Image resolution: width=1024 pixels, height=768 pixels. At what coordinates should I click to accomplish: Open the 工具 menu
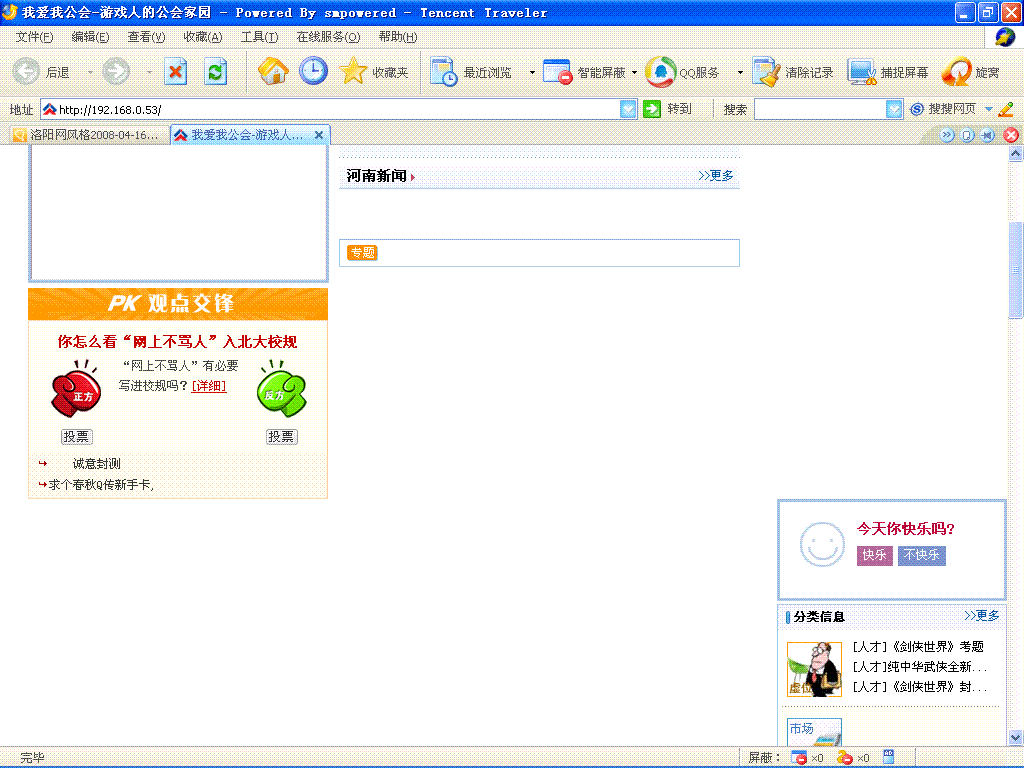(259, 37)
